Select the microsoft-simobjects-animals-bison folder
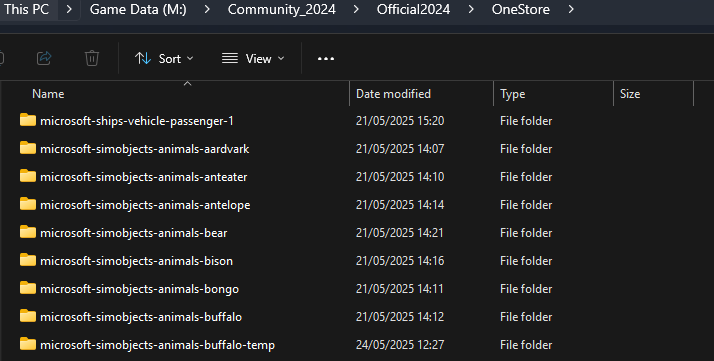The image size is (714, 361). [x=136, y=261]
